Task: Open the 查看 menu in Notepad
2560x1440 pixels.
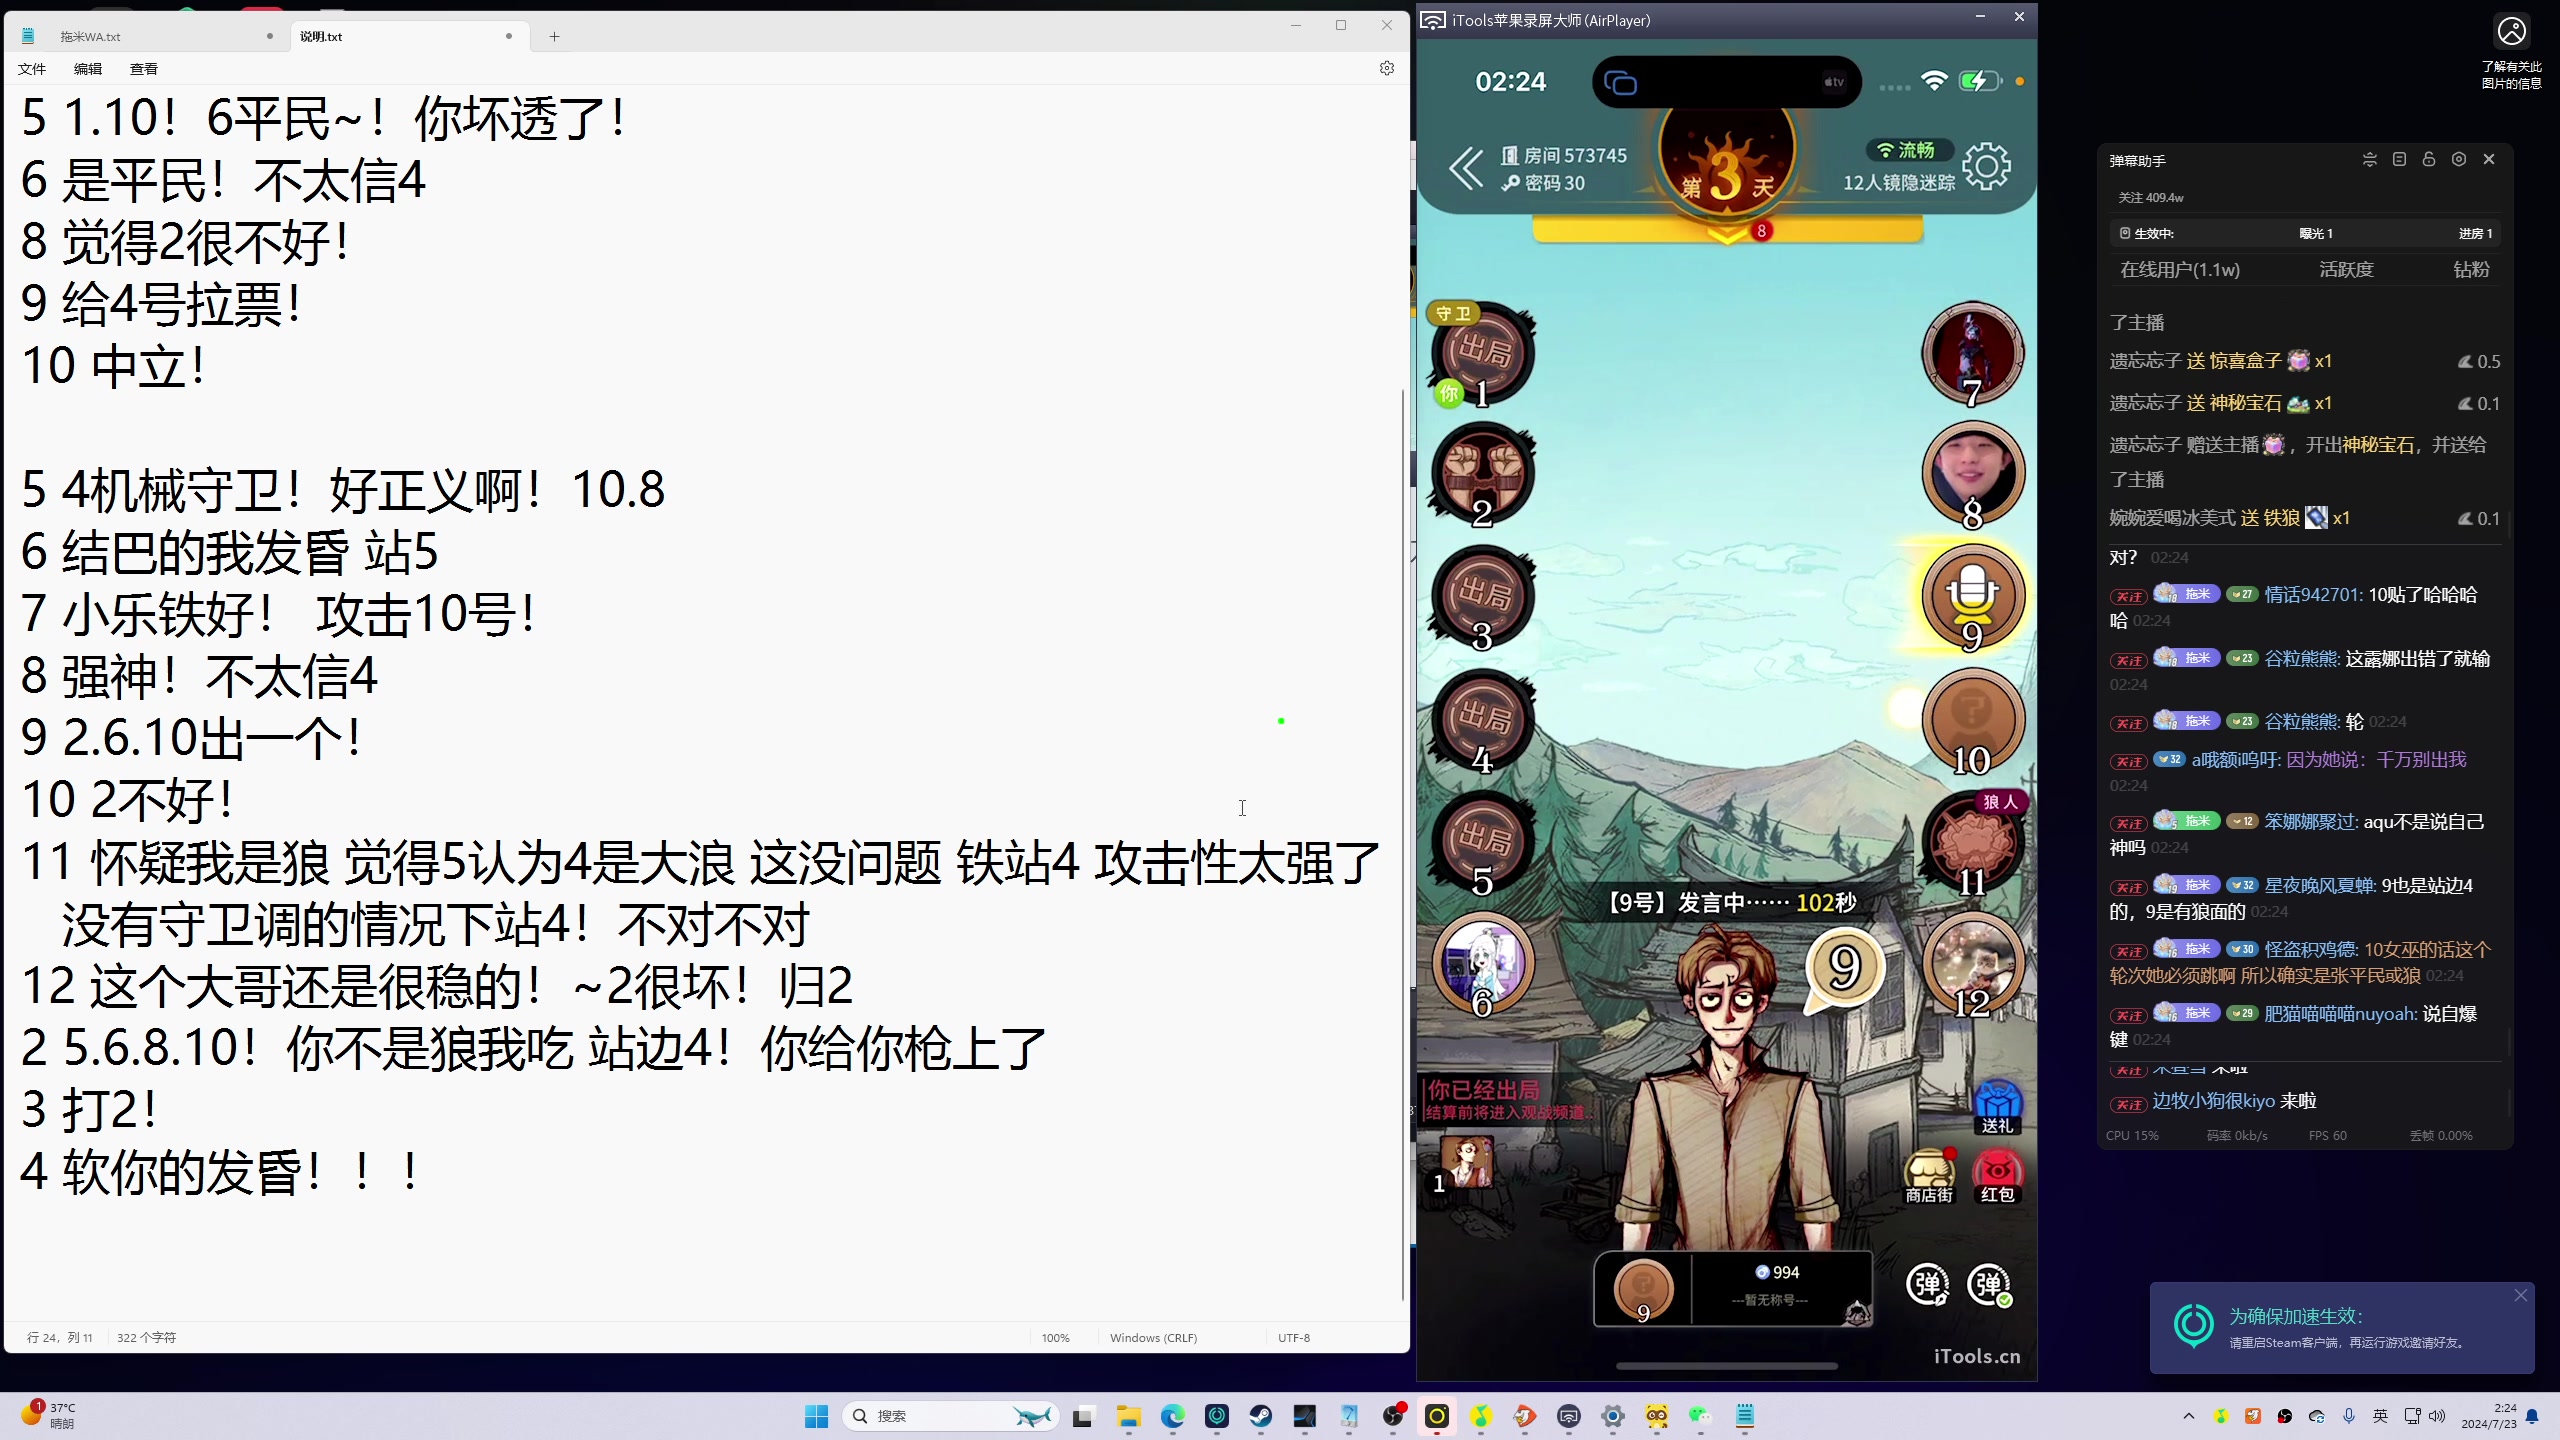Action: [x=144, y=69]
